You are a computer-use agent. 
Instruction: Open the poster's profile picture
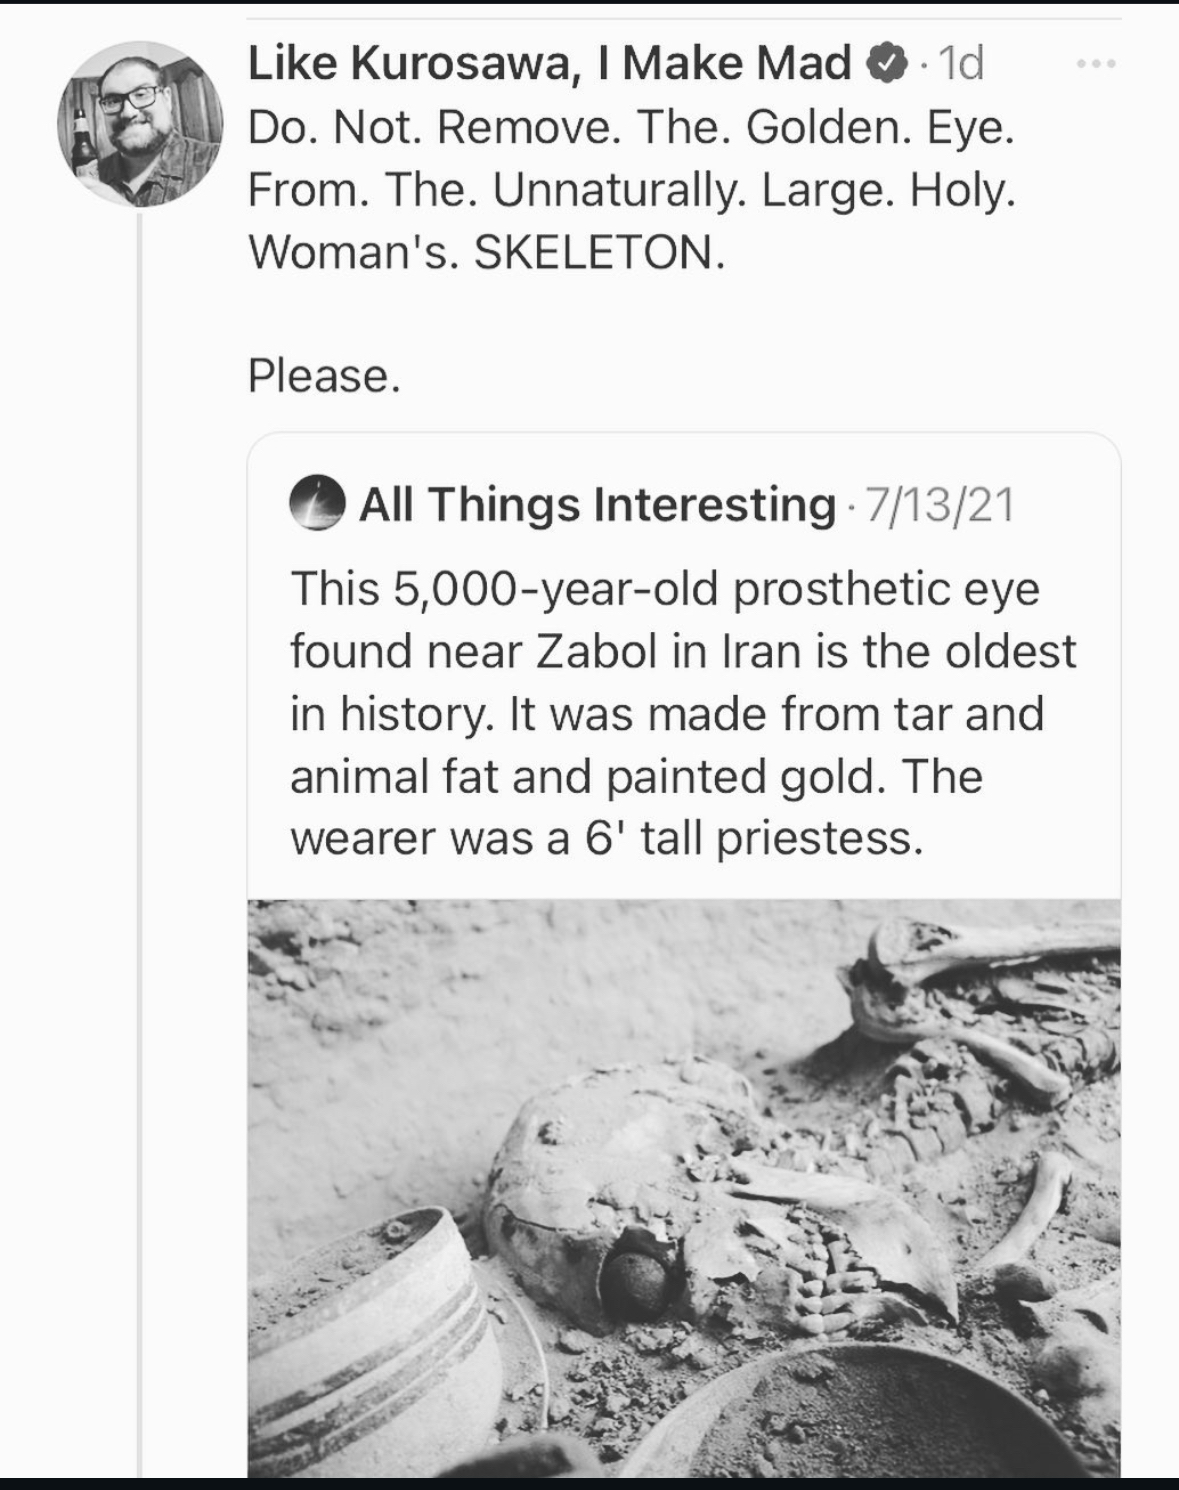(x=141, y=124)
